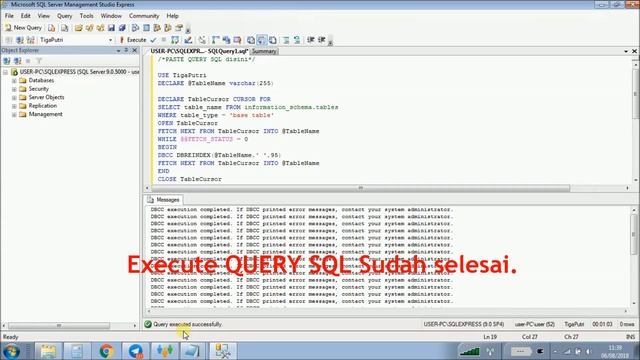Click the Open File folder icon
This screenshot has width=640, height=360.
[78, 28]
